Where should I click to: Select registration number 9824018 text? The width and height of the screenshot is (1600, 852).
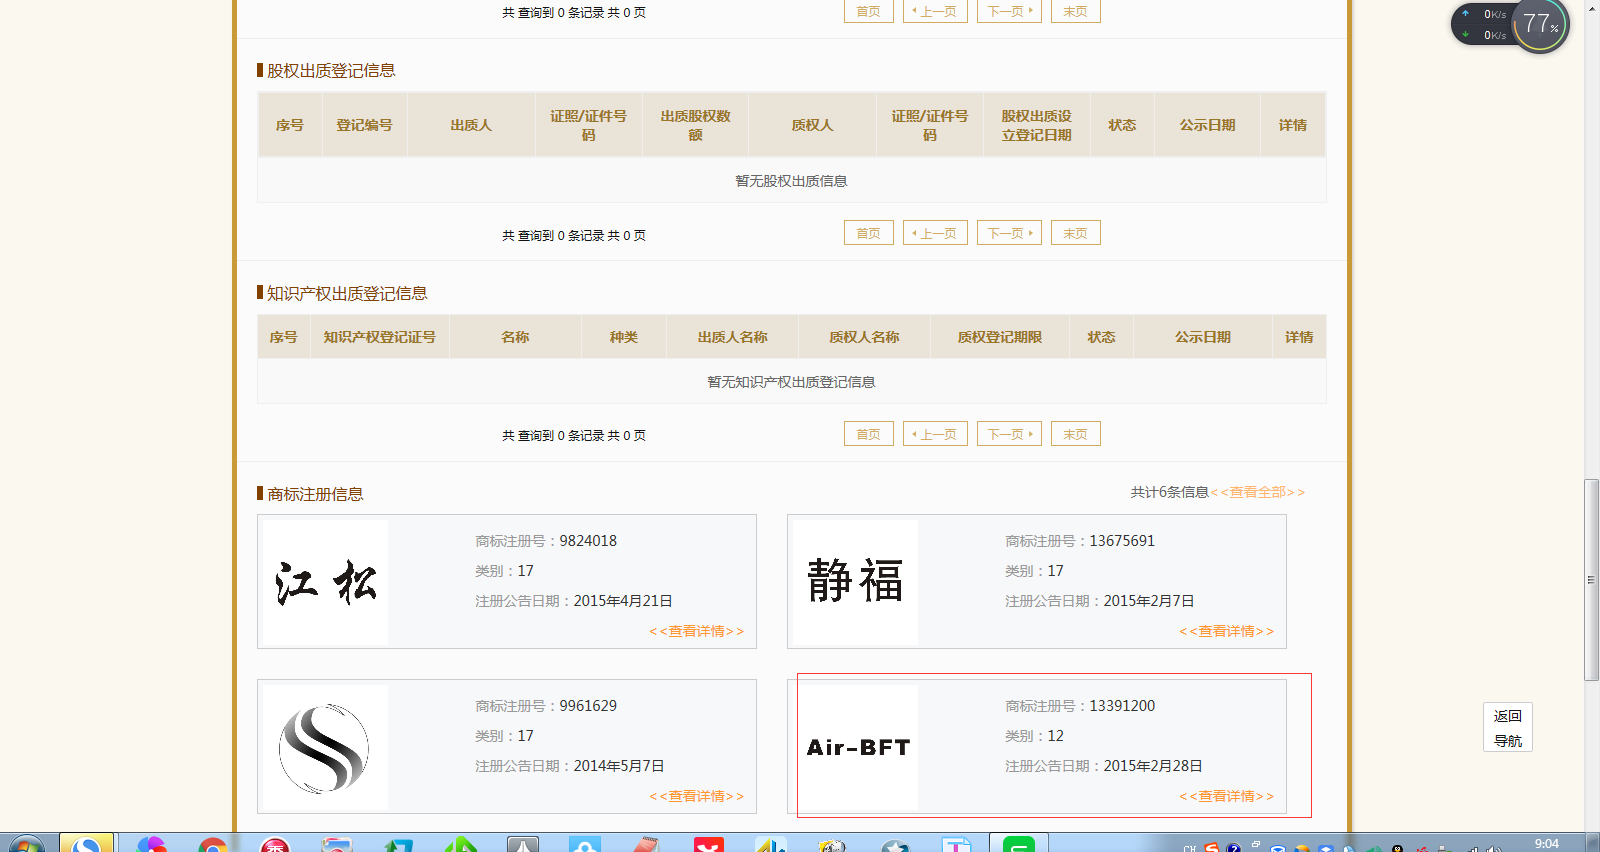588,541
